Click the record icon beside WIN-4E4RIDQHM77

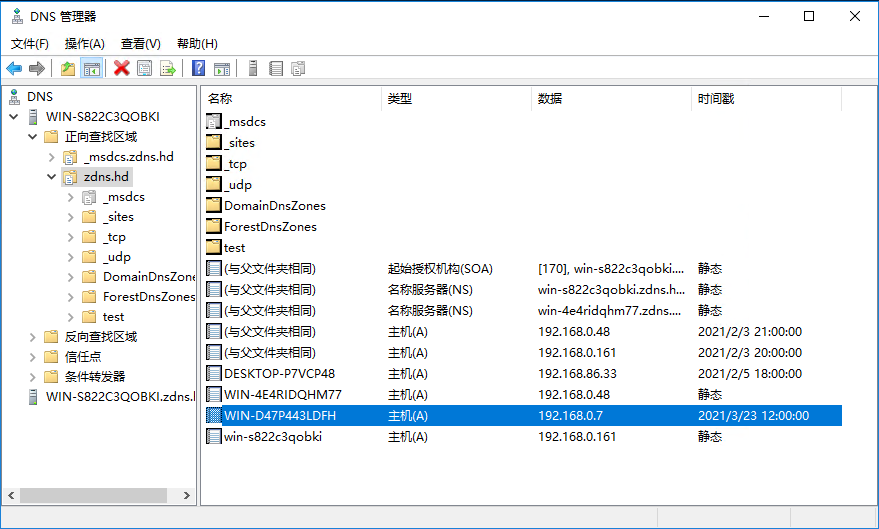click(214, 395)
